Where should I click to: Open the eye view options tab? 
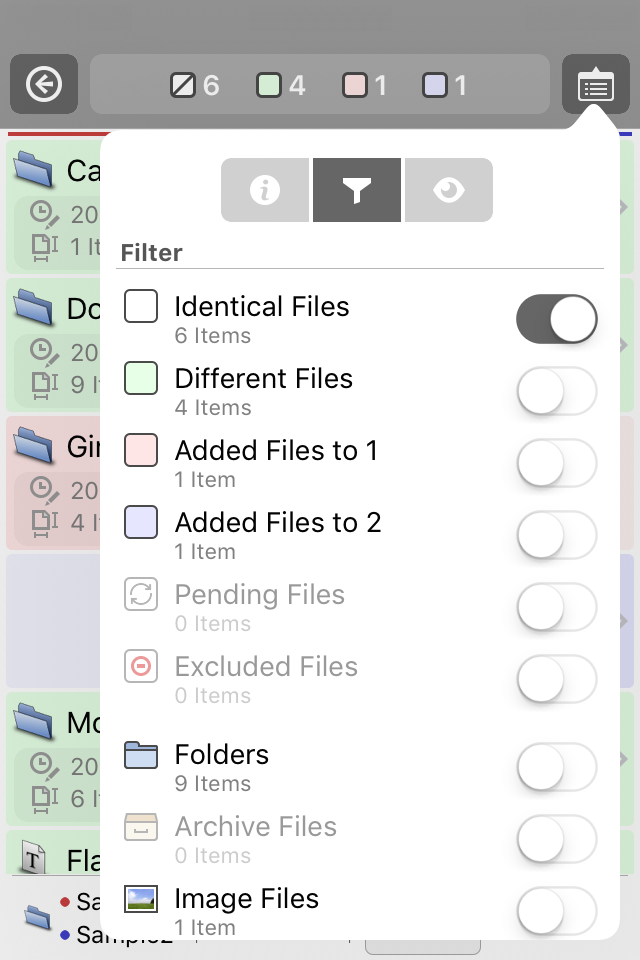(449, 190)
